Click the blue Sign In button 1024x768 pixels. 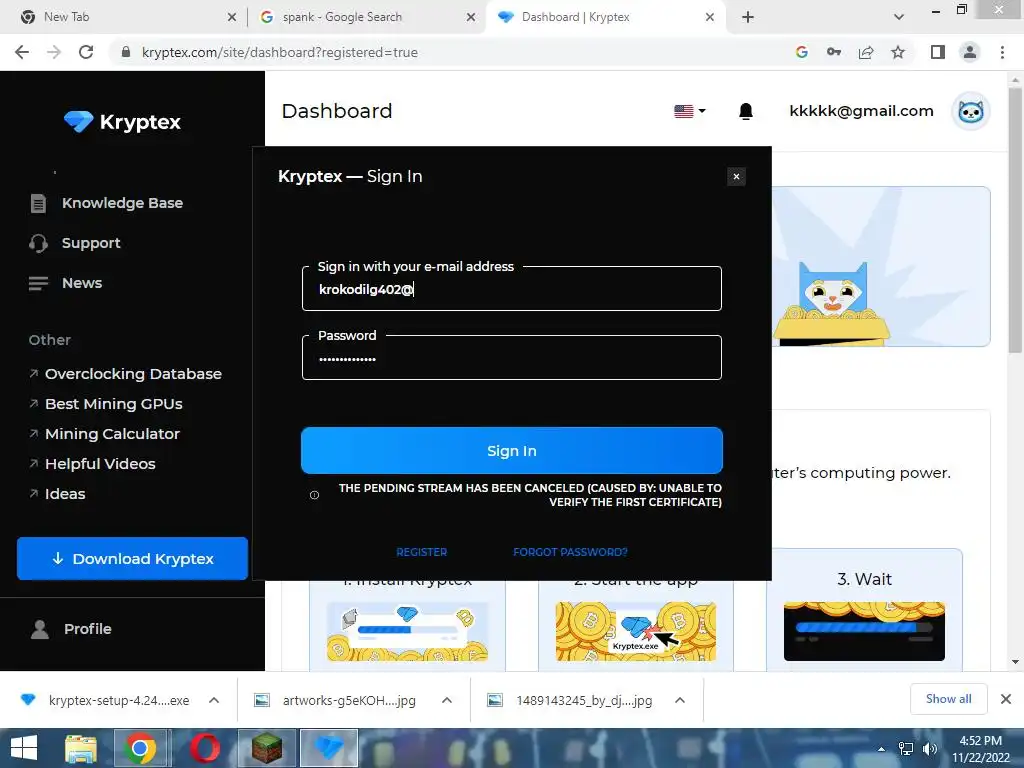click(x=512, y=451)
